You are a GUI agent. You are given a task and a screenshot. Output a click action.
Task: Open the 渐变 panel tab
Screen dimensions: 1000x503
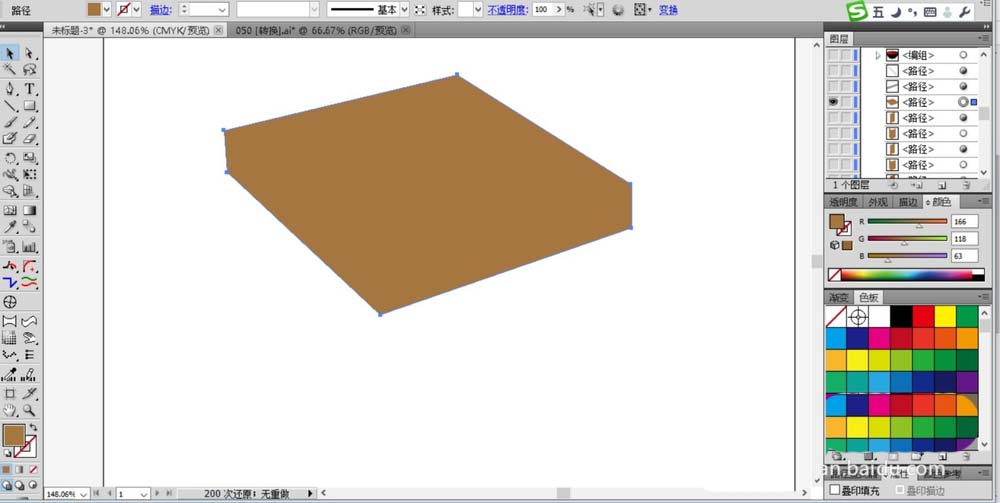point(839,297)
